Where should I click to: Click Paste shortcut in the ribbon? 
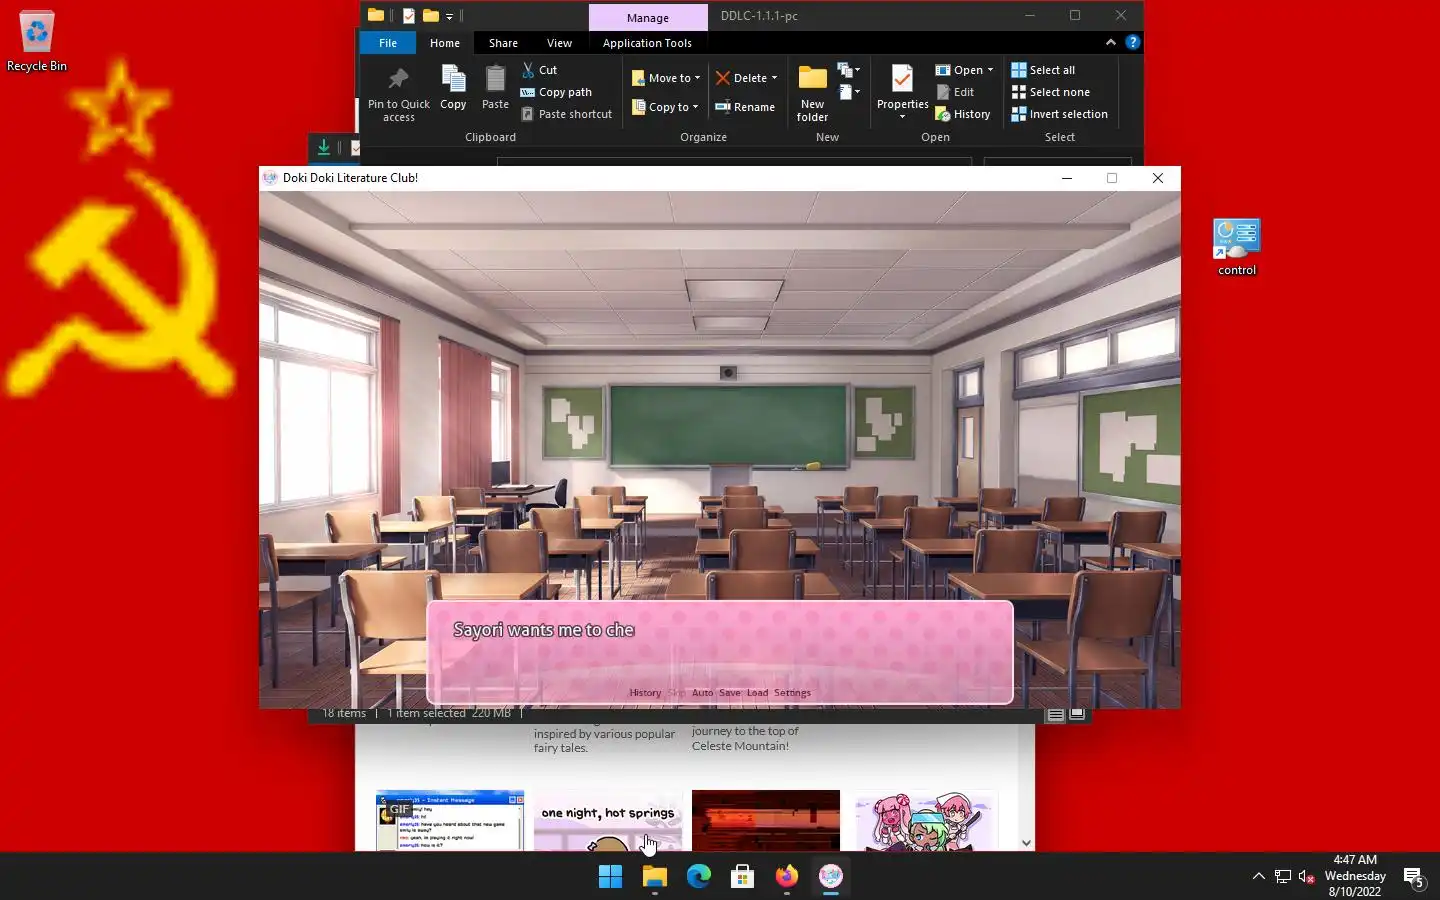566,114
